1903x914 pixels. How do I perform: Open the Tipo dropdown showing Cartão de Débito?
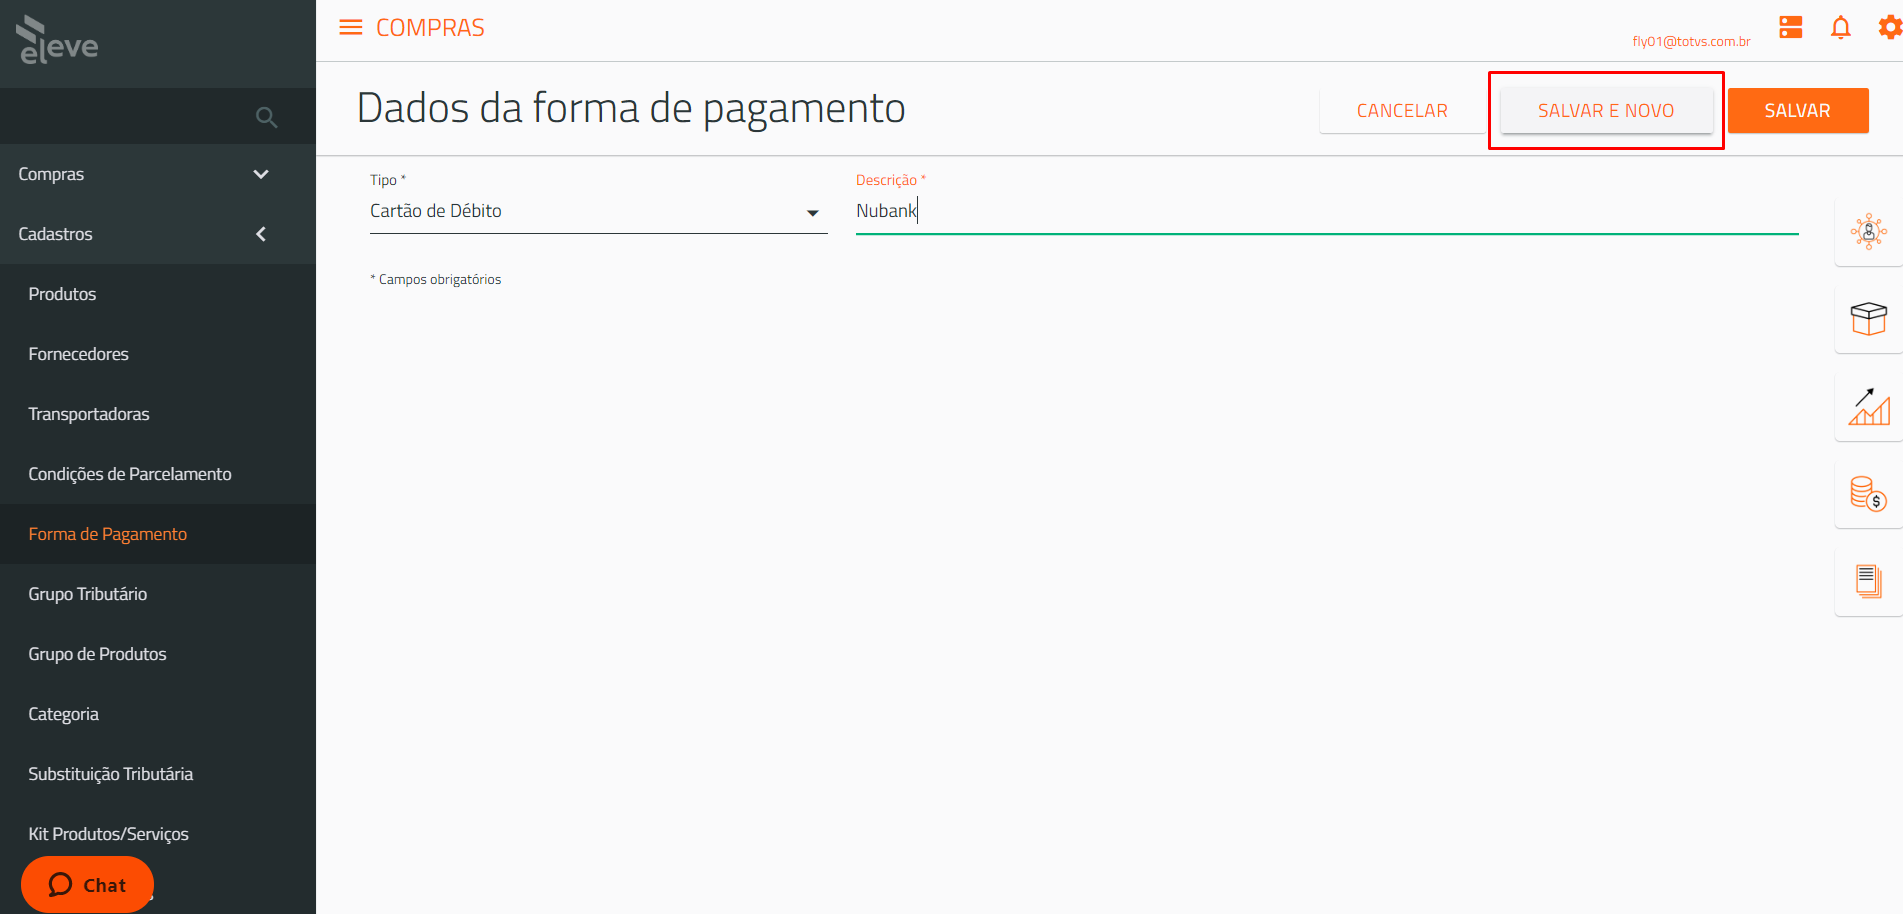click(598, 212)
